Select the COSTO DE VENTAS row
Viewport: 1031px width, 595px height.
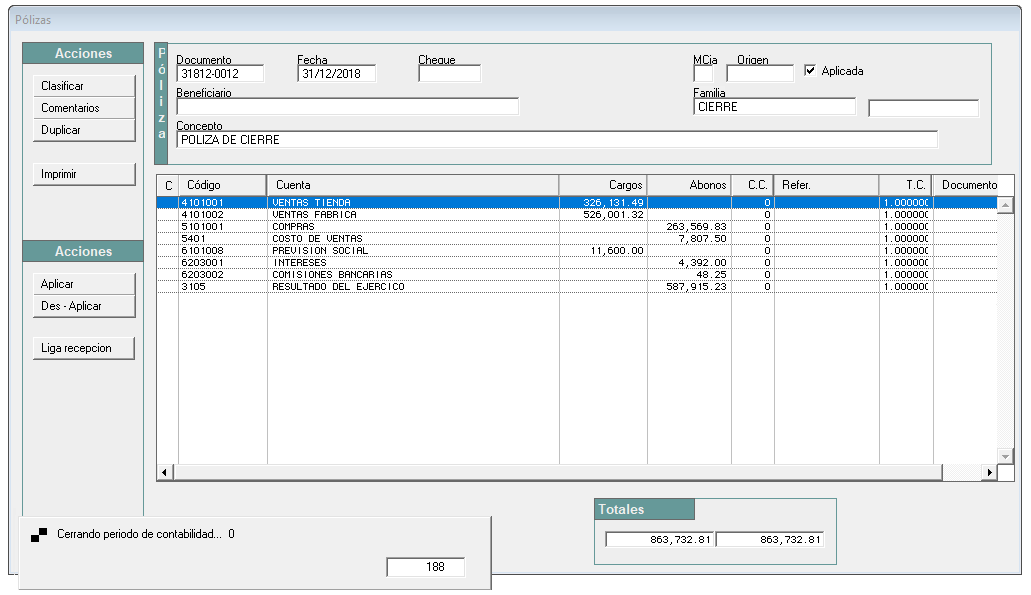click(577, 239)
